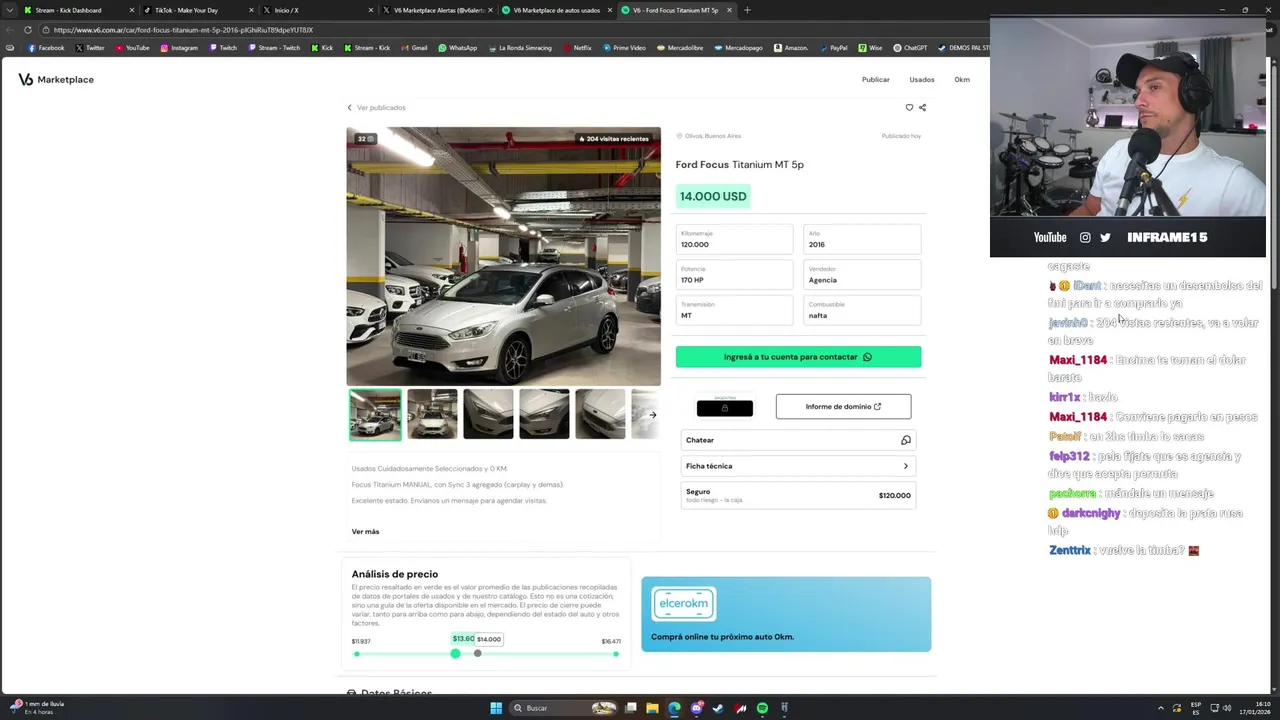This screenshot has height=720, width=1280.
Task: Click the grey $14.000 slider marker
Action: [x=477, y=653]
